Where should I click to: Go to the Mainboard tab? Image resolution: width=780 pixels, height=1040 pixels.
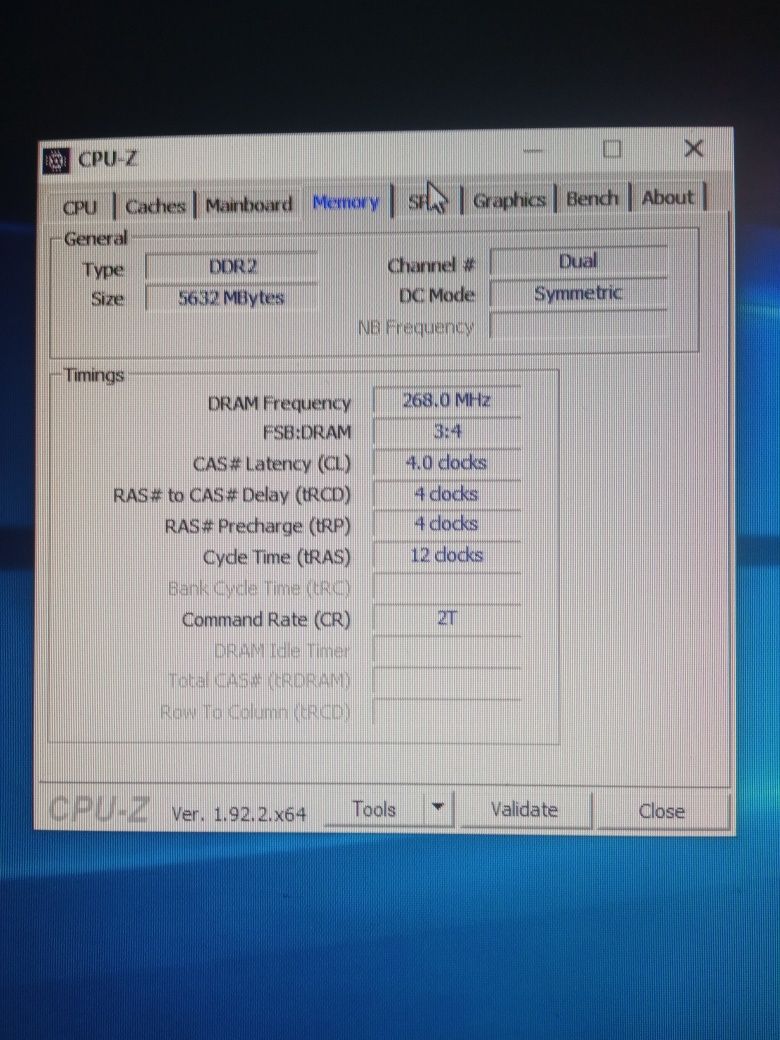tap(249, 205)
